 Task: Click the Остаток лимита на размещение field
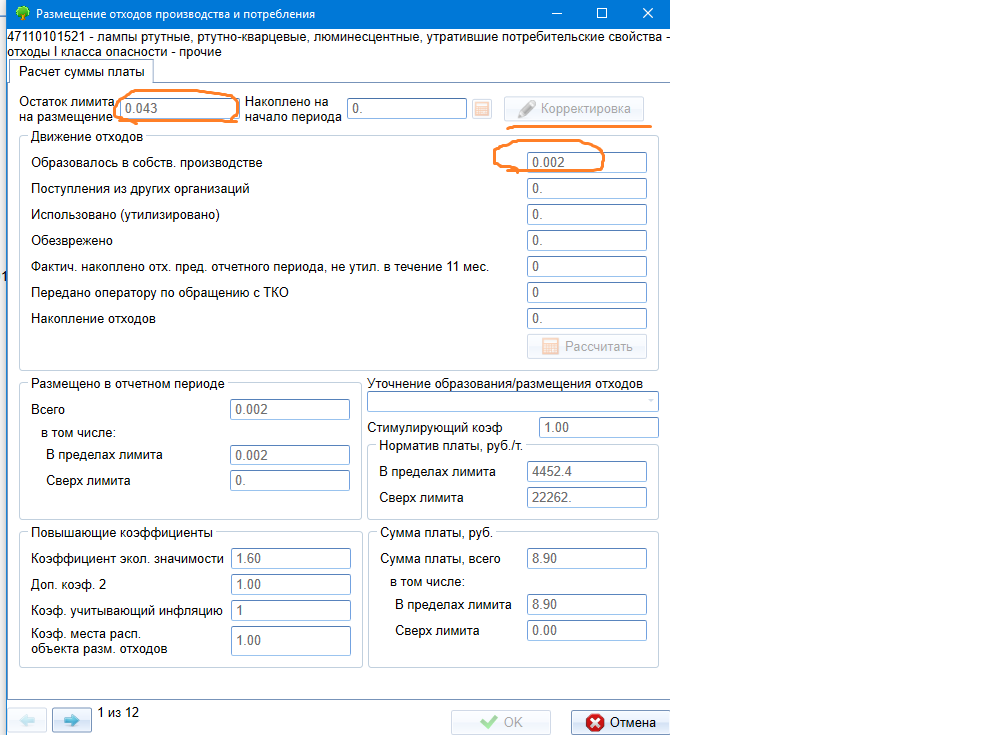[176, 108]
